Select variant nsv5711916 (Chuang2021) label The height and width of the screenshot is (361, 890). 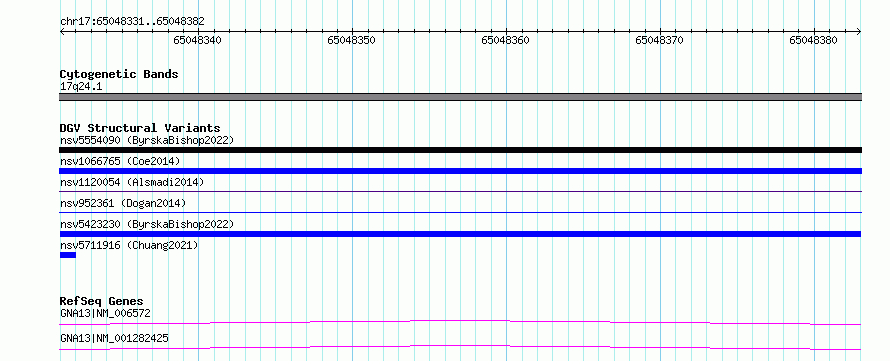pos(129,245)
